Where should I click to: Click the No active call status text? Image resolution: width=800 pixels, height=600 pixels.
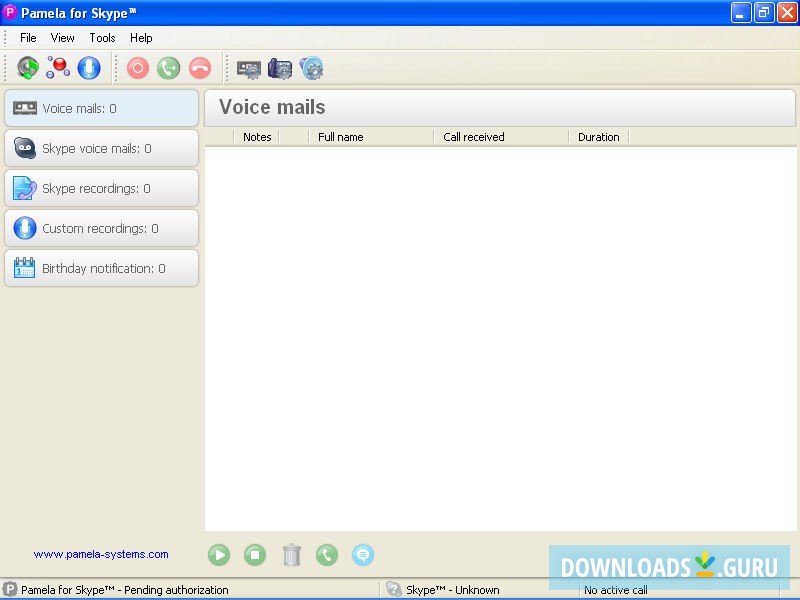pos(616,590)
